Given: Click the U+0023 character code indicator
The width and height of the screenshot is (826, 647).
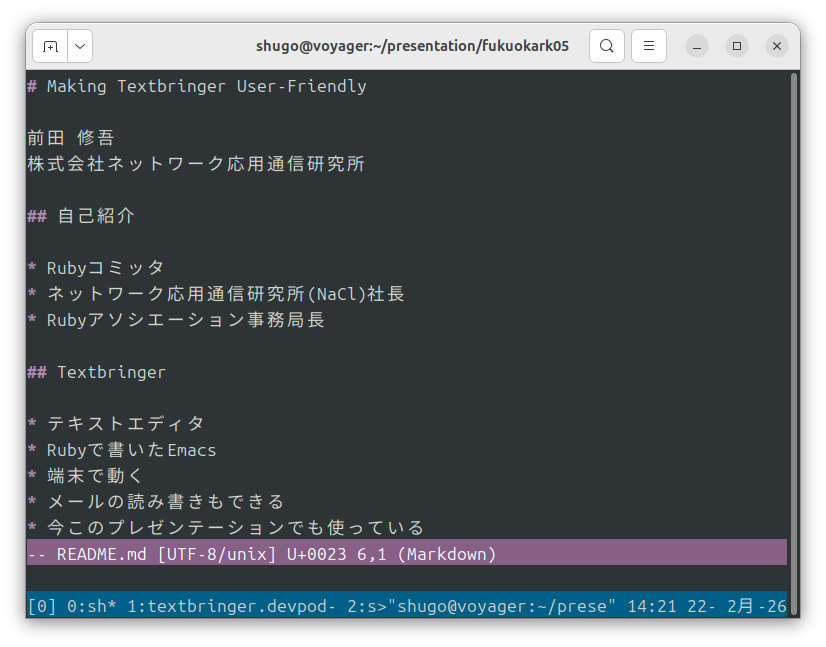Looking at the screenshot, I should [x=316, y=553].
